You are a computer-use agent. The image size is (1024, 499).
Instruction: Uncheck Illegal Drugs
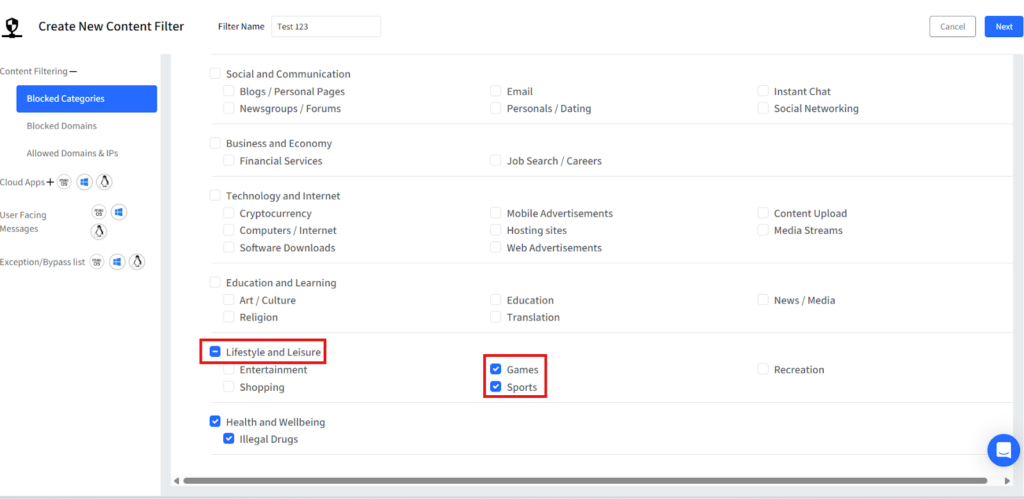tap(229, 439)
